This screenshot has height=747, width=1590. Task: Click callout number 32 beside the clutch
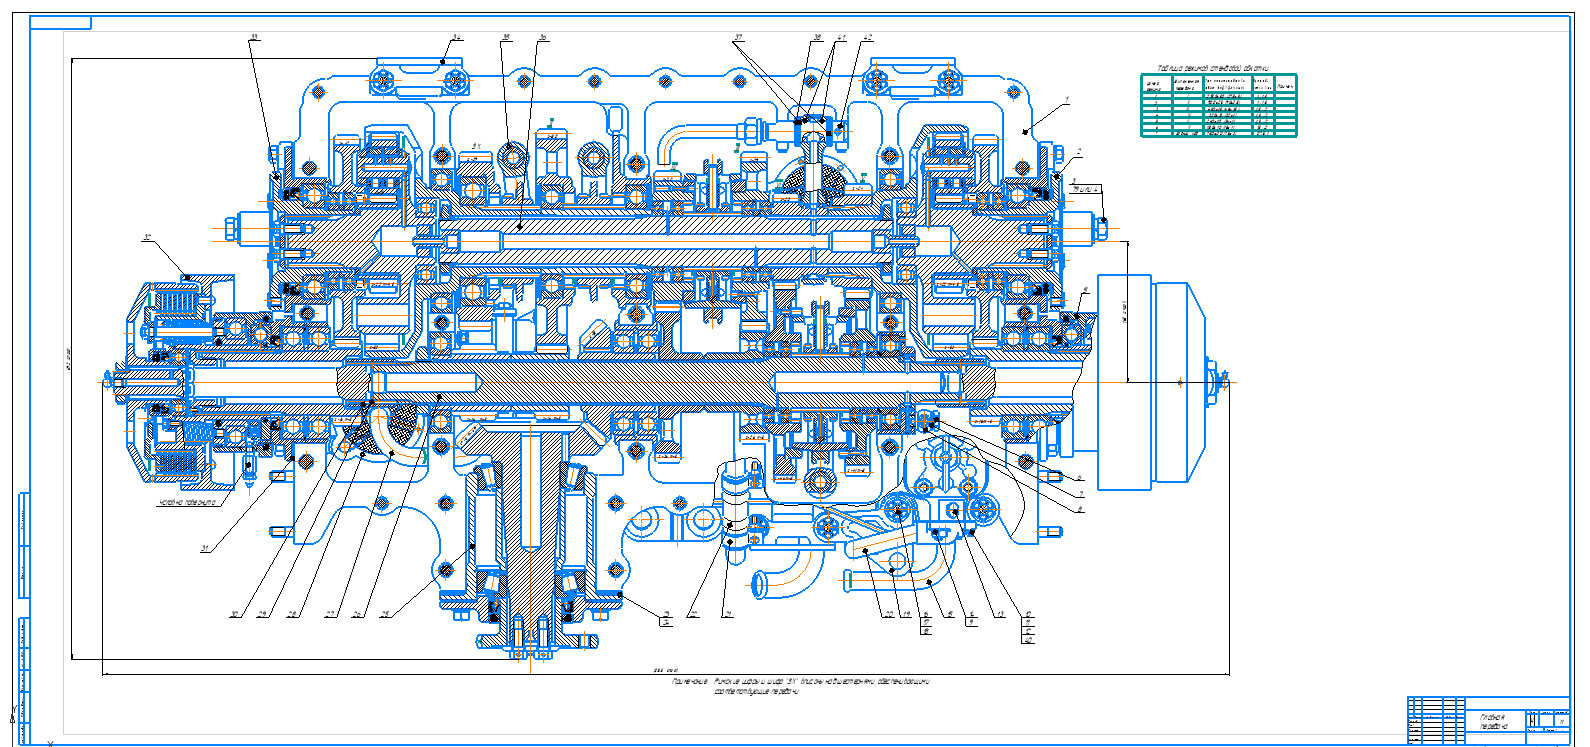tap(147, 237)
